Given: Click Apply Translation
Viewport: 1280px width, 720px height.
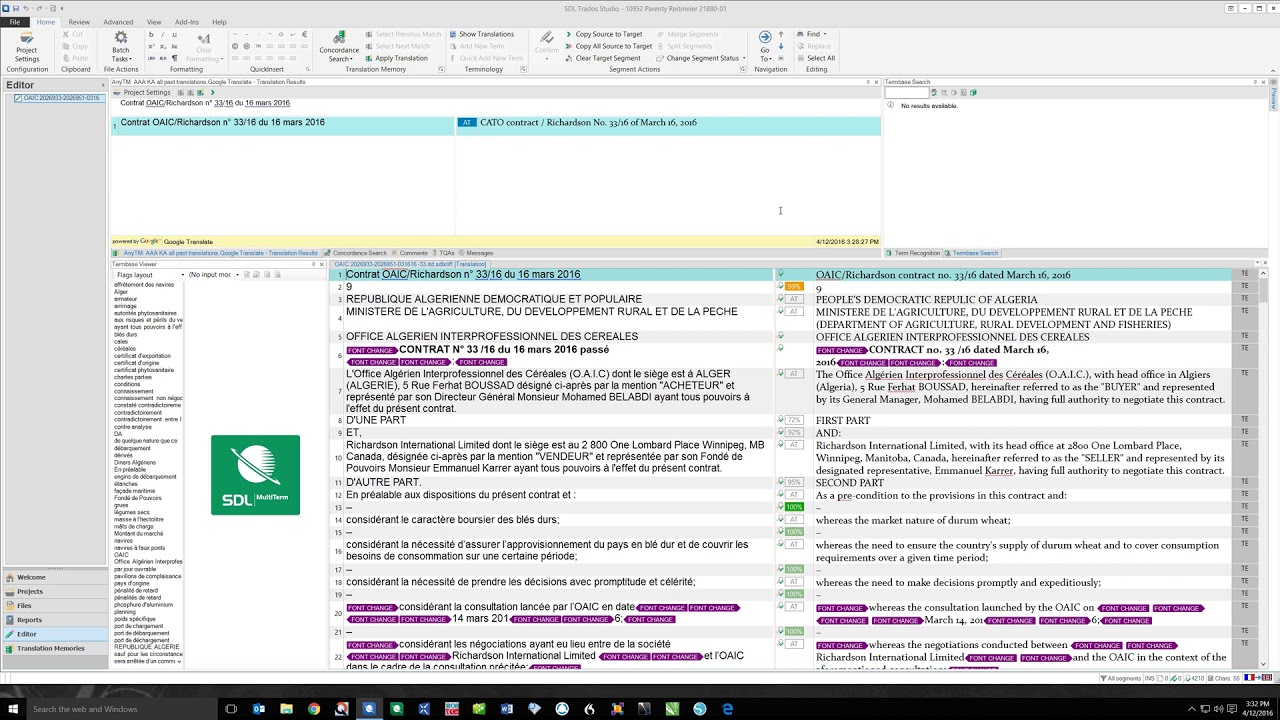Looking at the screenshot, I should [396, 58].
